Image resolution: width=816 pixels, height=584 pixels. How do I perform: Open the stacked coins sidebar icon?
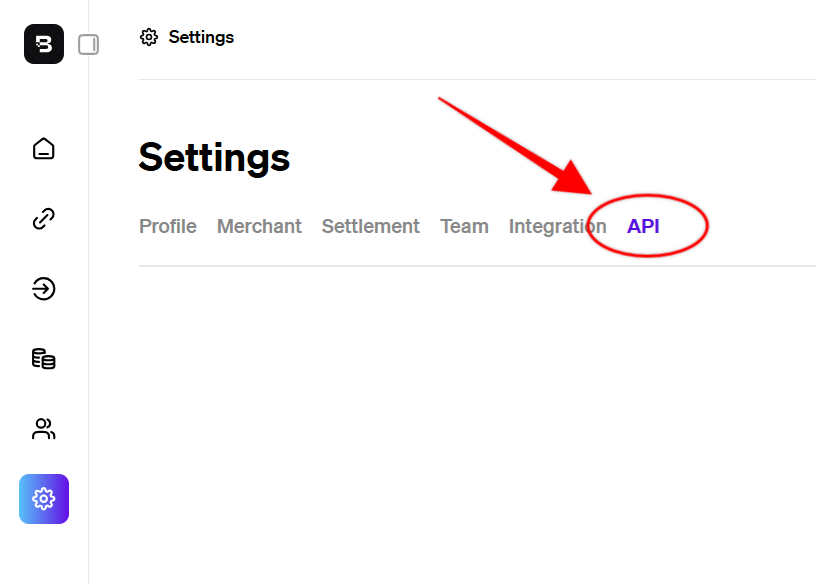[x=44, y=359]
